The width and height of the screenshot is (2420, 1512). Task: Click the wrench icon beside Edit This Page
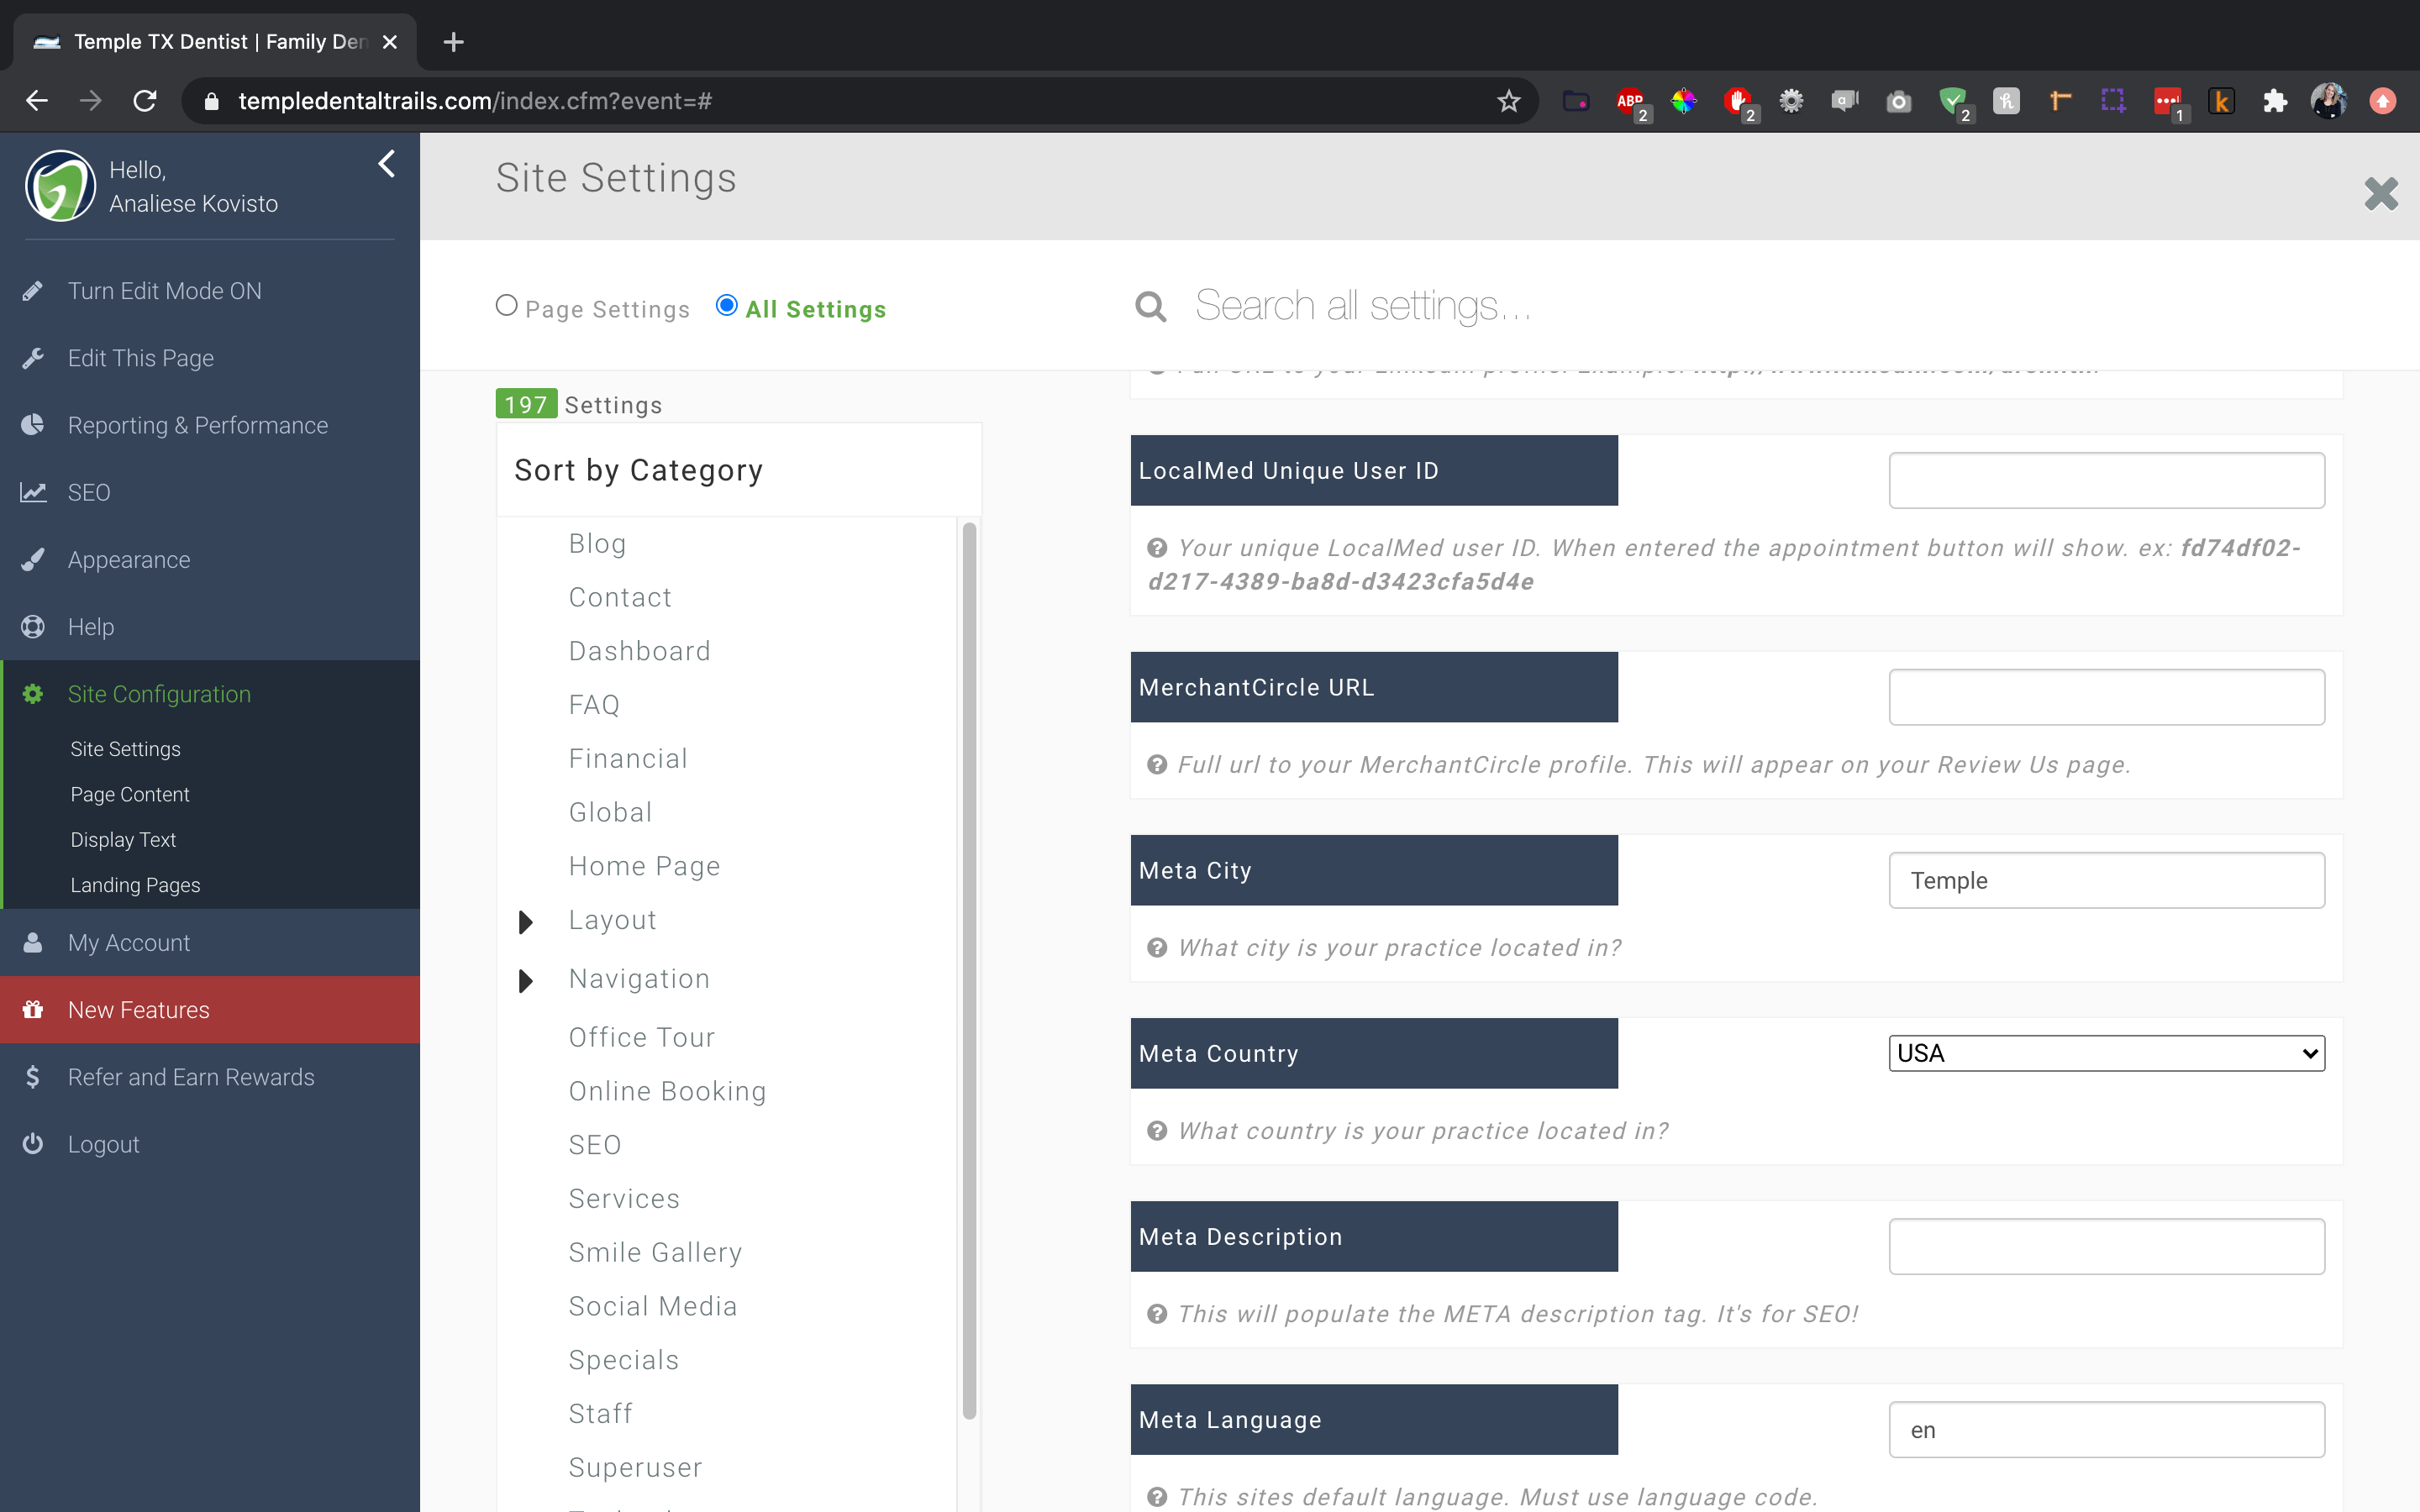click(32, 358)
